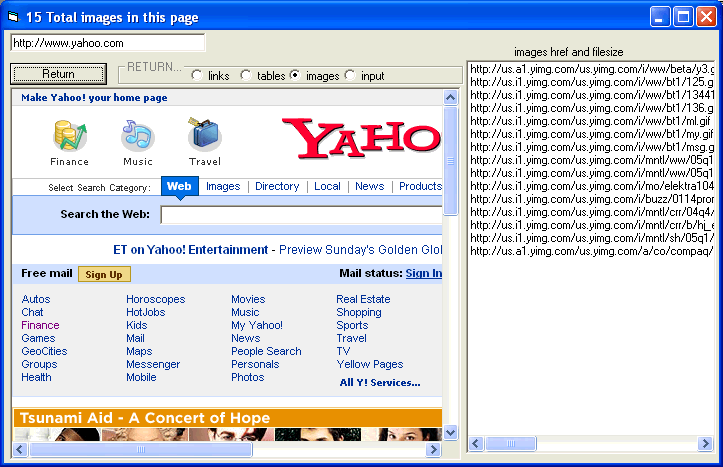Image resolution: width=723 pixels, height=467 pixels.
Task: Select the tables radio button
Action: [x=246, y=76]
